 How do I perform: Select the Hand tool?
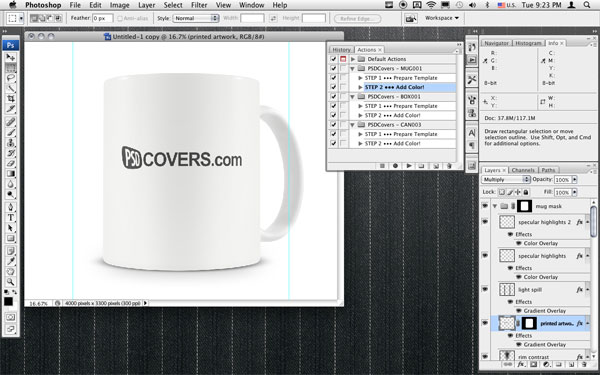coord(10,272)
